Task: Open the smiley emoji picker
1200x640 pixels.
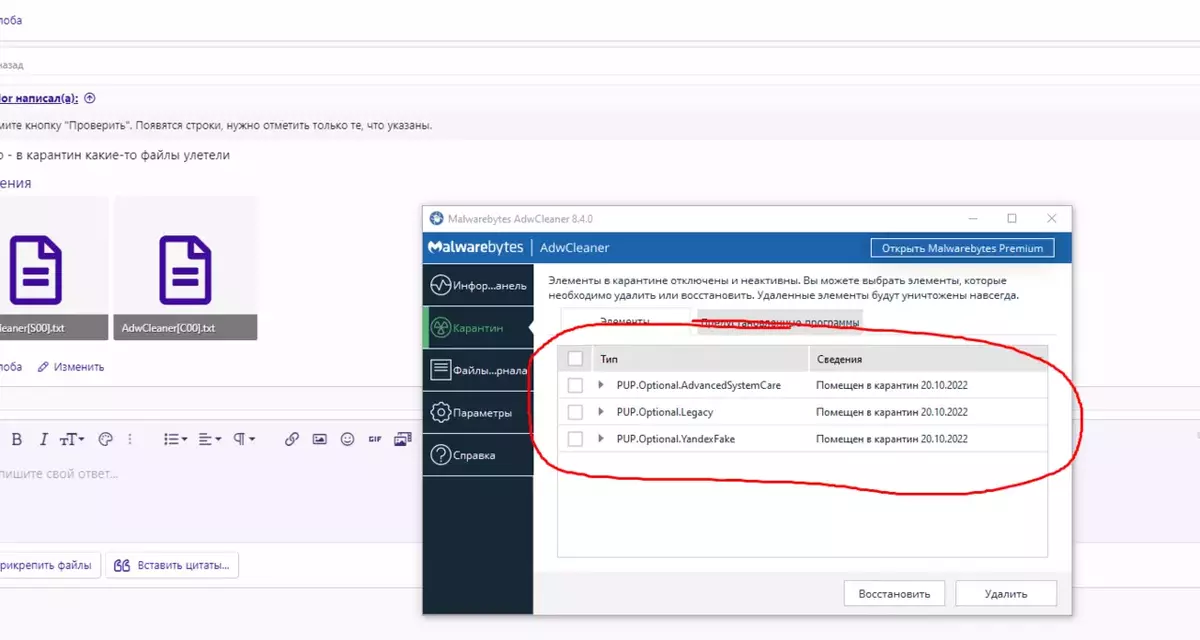Action: click(348, 439)
